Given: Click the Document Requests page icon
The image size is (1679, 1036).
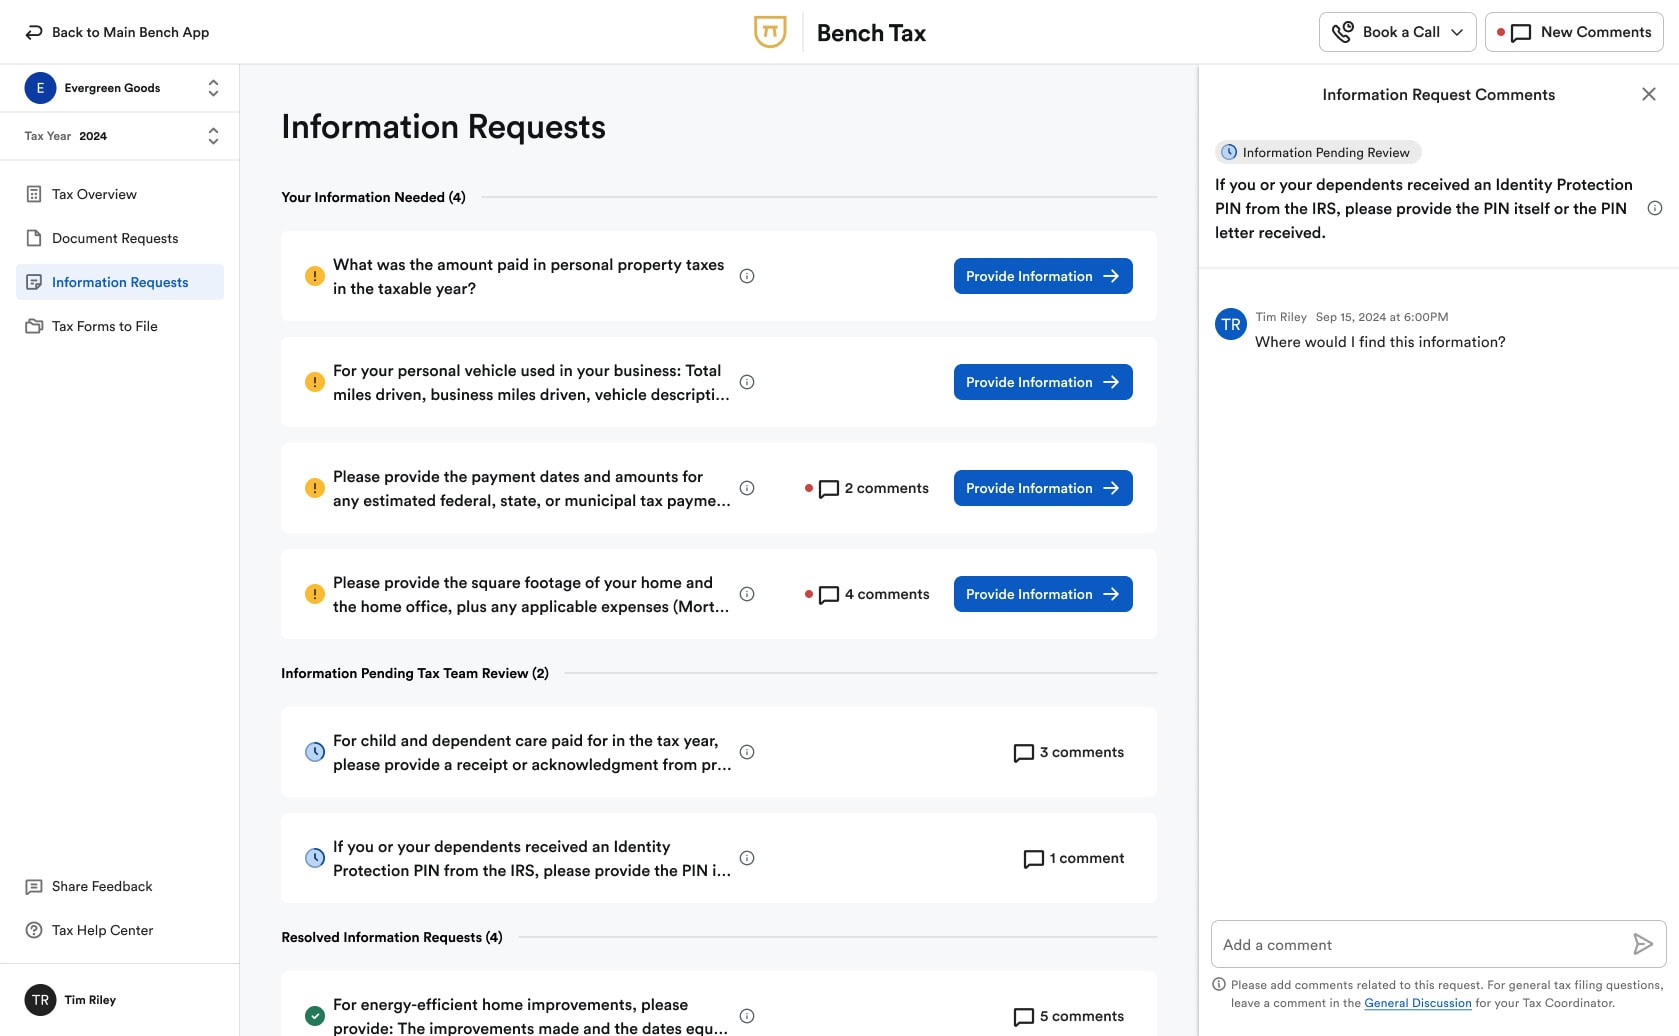Looking at the screenshot, I should [x=34, y=238].
